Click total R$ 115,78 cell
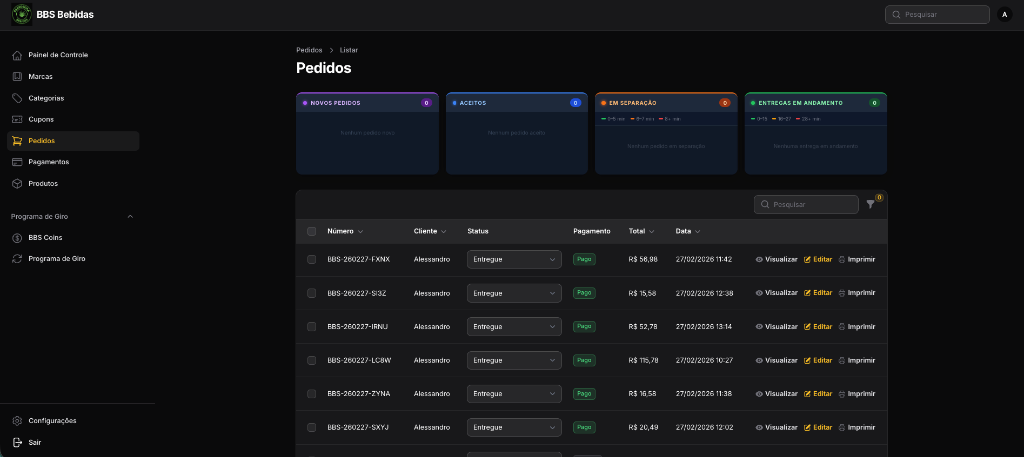This screenshot has width=1024, height=457. (x=643, y=360)
